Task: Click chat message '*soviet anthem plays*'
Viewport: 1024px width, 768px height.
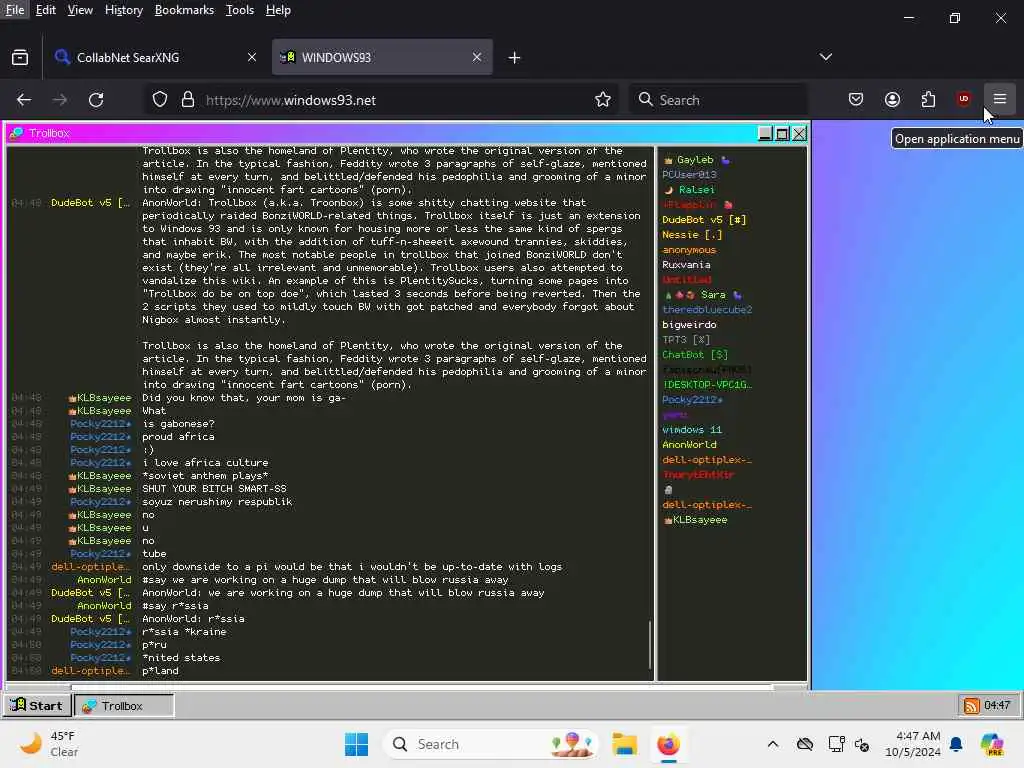Action: tap(205, 475)
